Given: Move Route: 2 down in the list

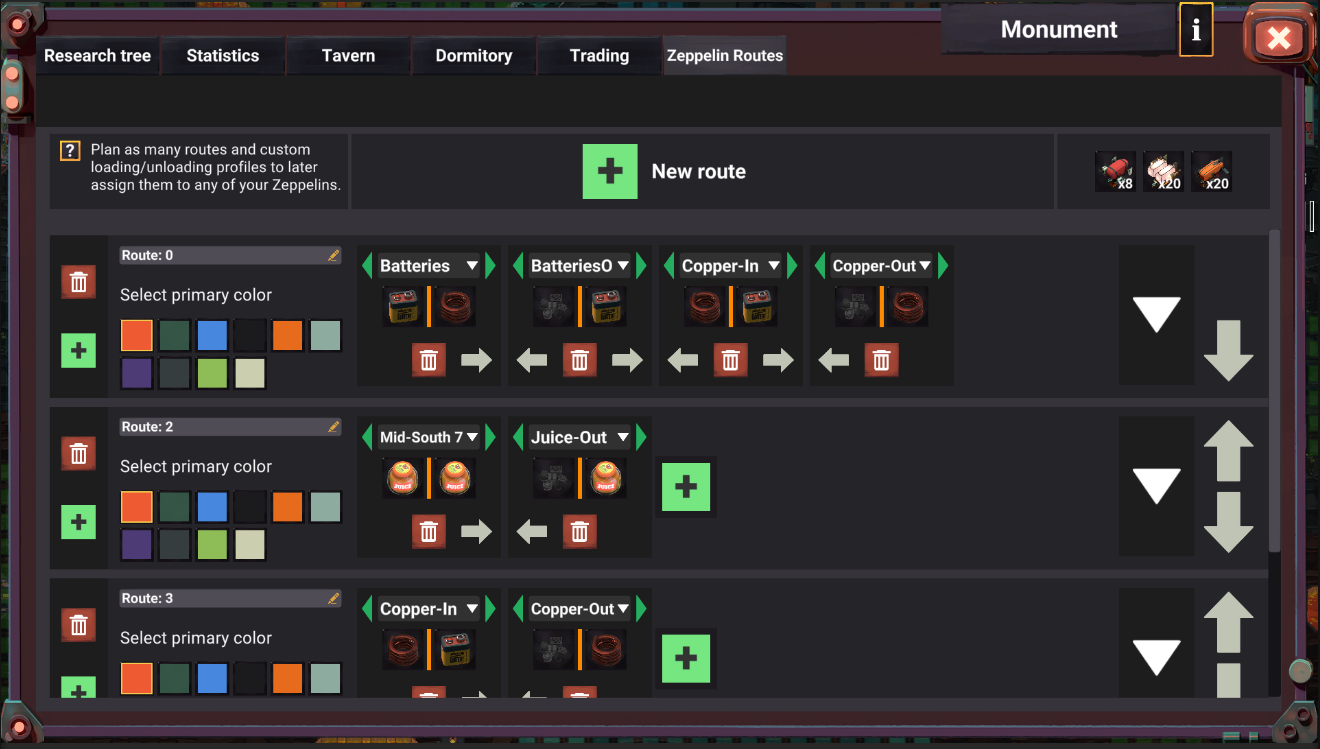Looking at the screenshot, I should [x=1229, y=522].
